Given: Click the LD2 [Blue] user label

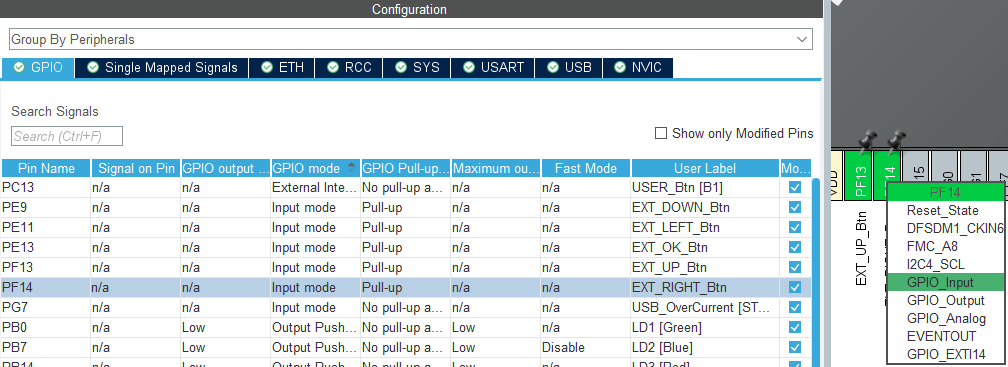Looking at the screenshot, I should click(663, 347).
